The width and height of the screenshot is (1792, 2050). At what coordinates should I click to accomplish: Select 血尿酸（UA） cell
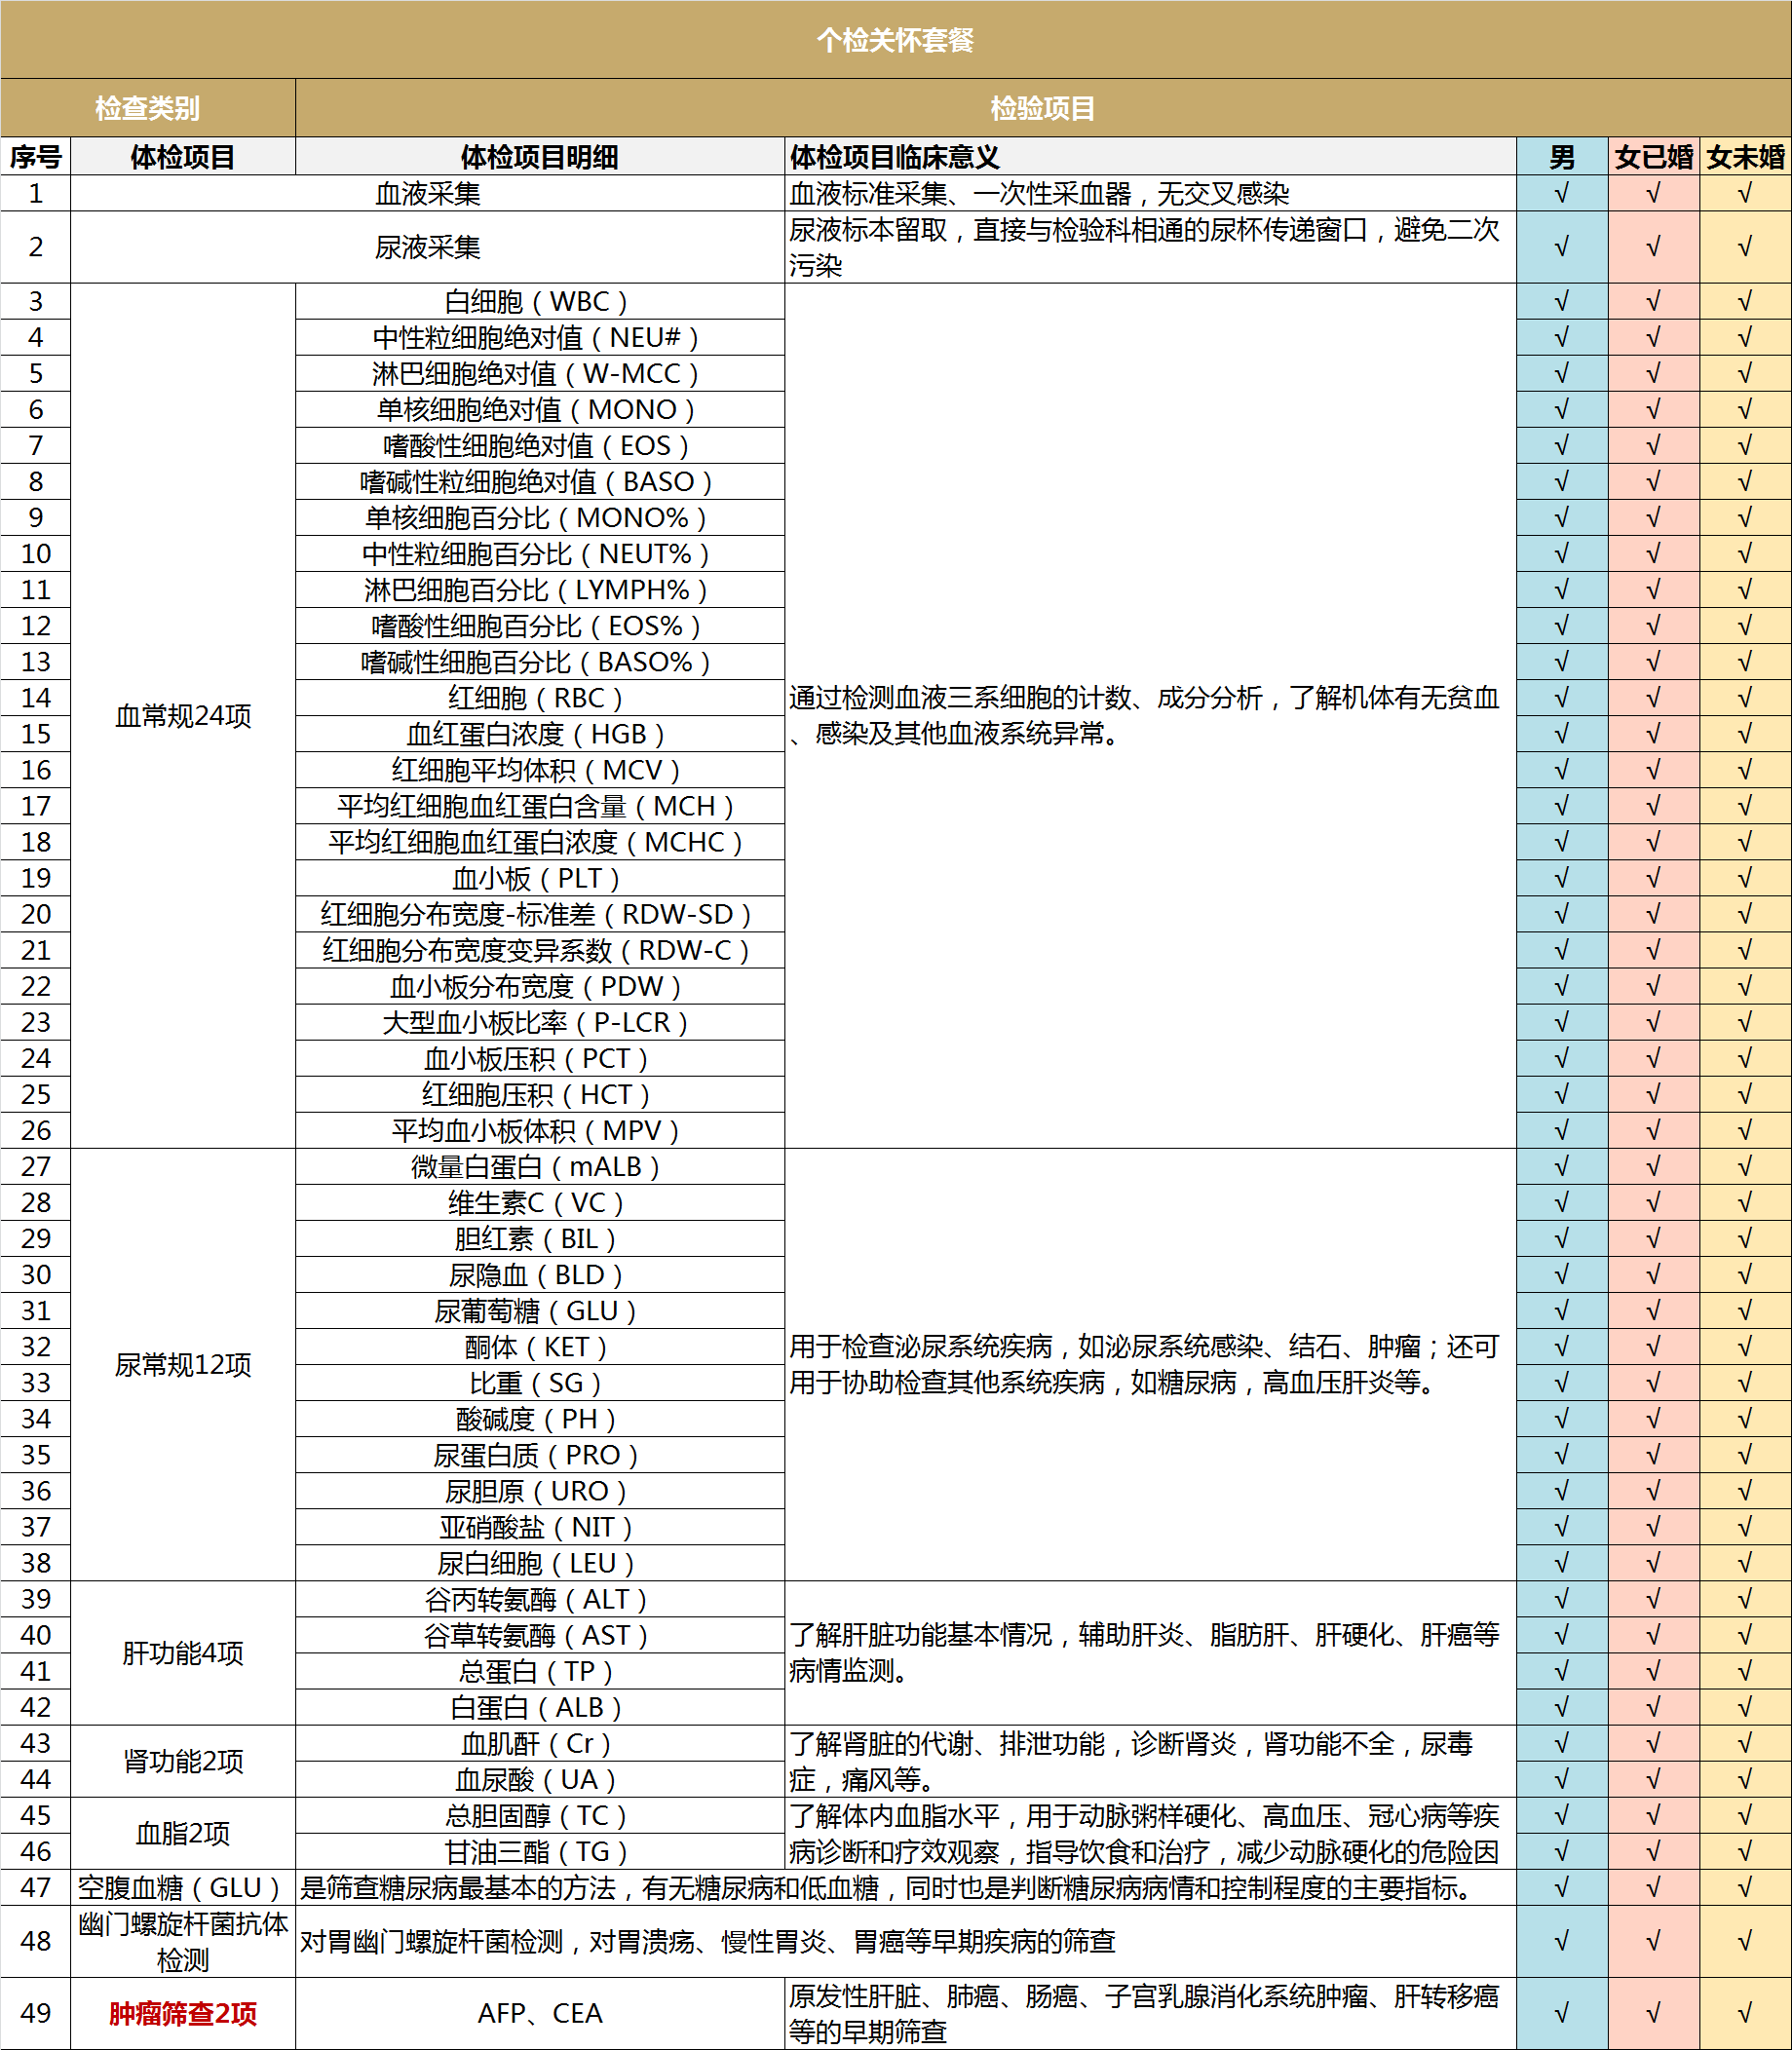pos(540,1780)
